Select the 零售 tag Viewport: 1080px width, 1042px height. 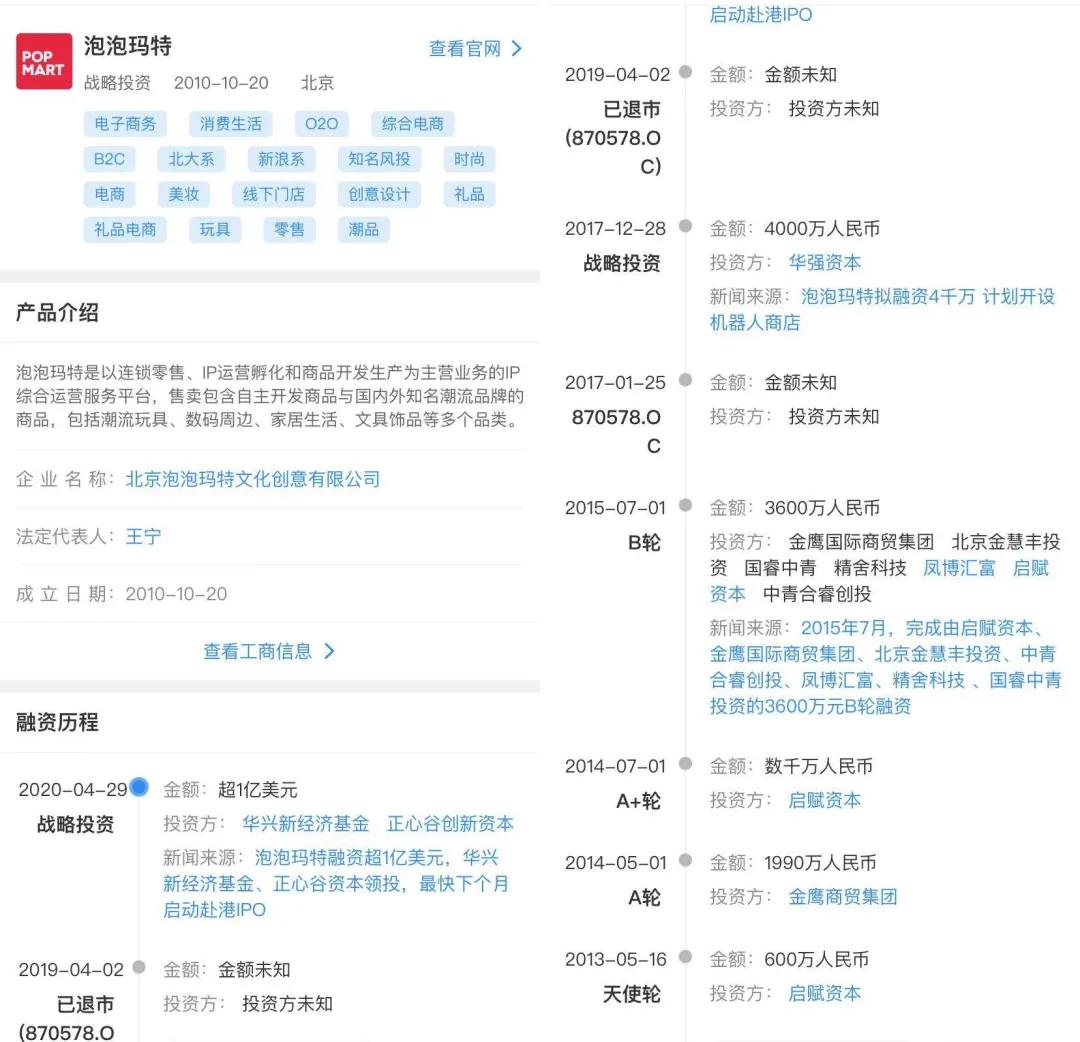point(289,229)
